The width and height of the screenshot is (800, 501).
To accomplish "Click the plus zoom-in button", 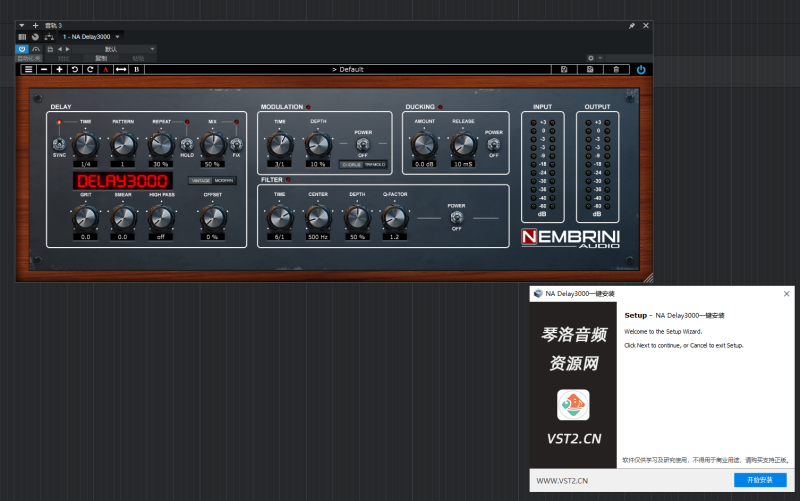I will pyautogui.click(x=59, y=69).
